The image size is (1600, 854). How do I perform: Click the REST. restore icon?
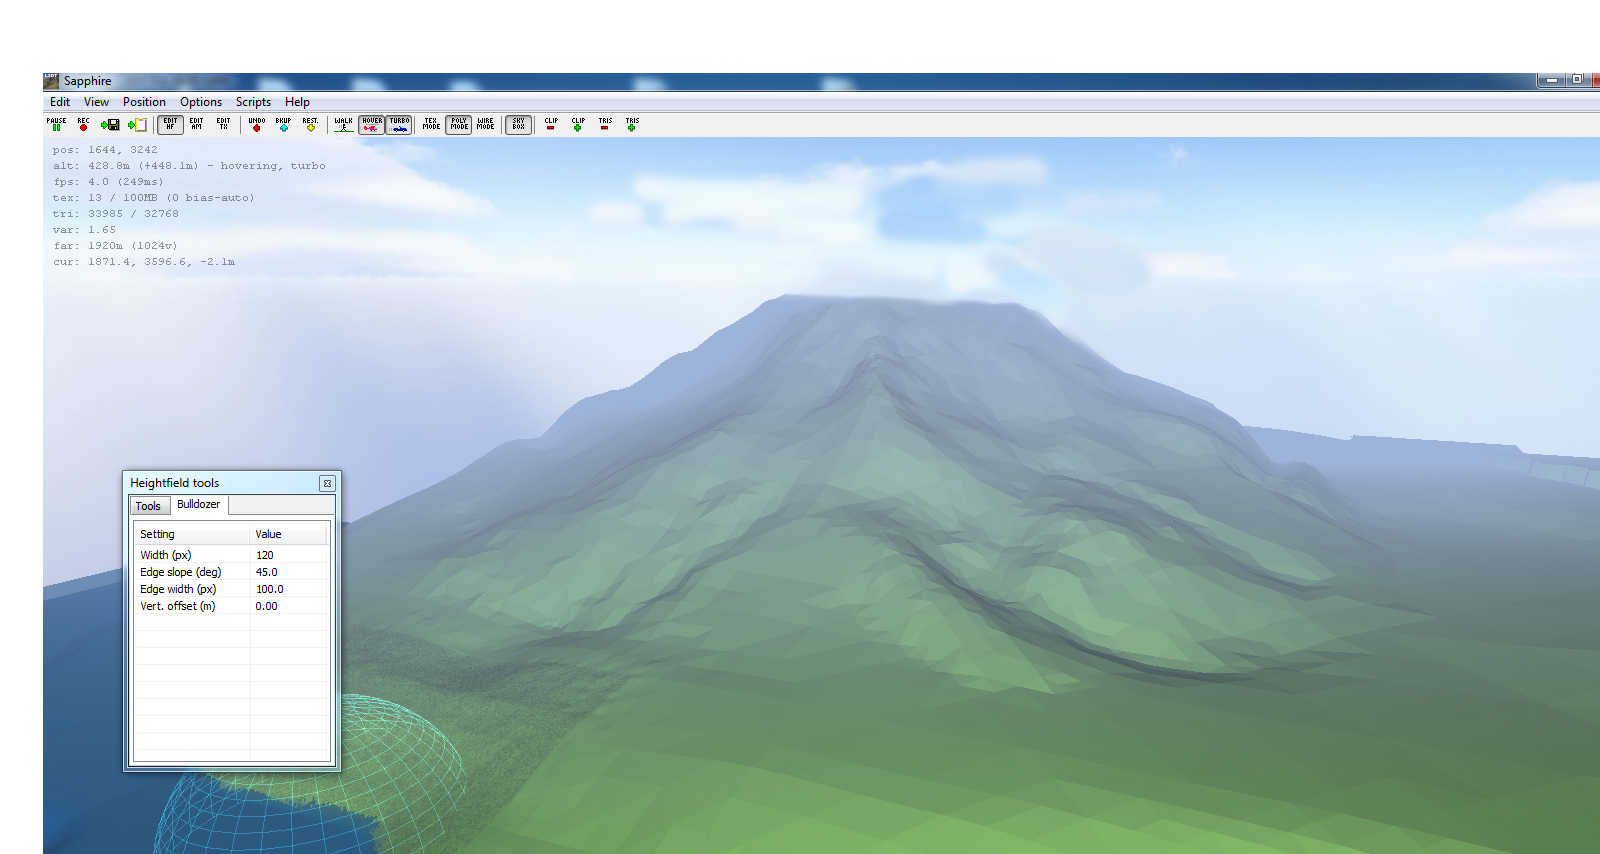click(311, 124)
